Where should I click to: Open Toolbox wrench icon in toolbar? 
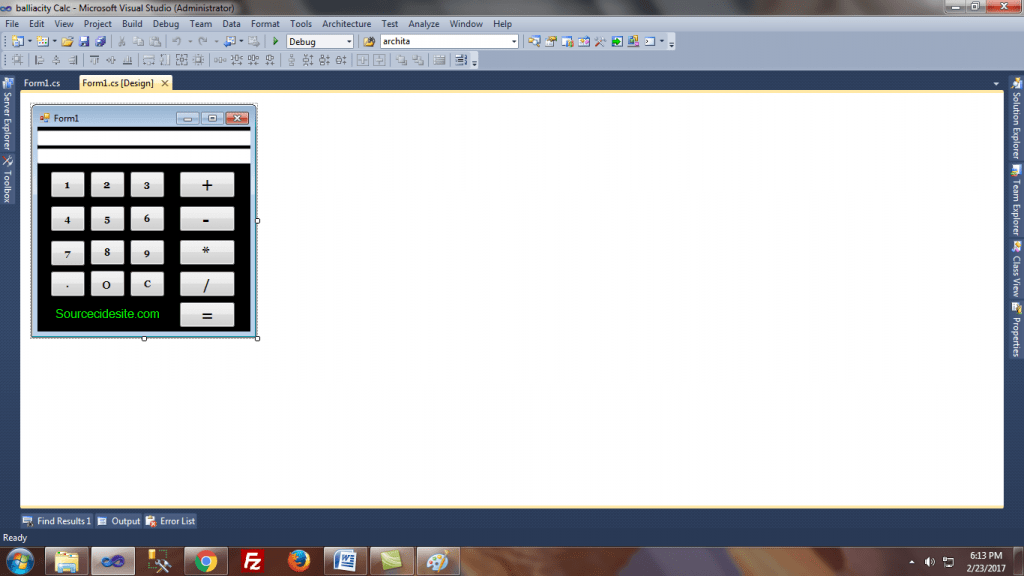click(599, 42)
